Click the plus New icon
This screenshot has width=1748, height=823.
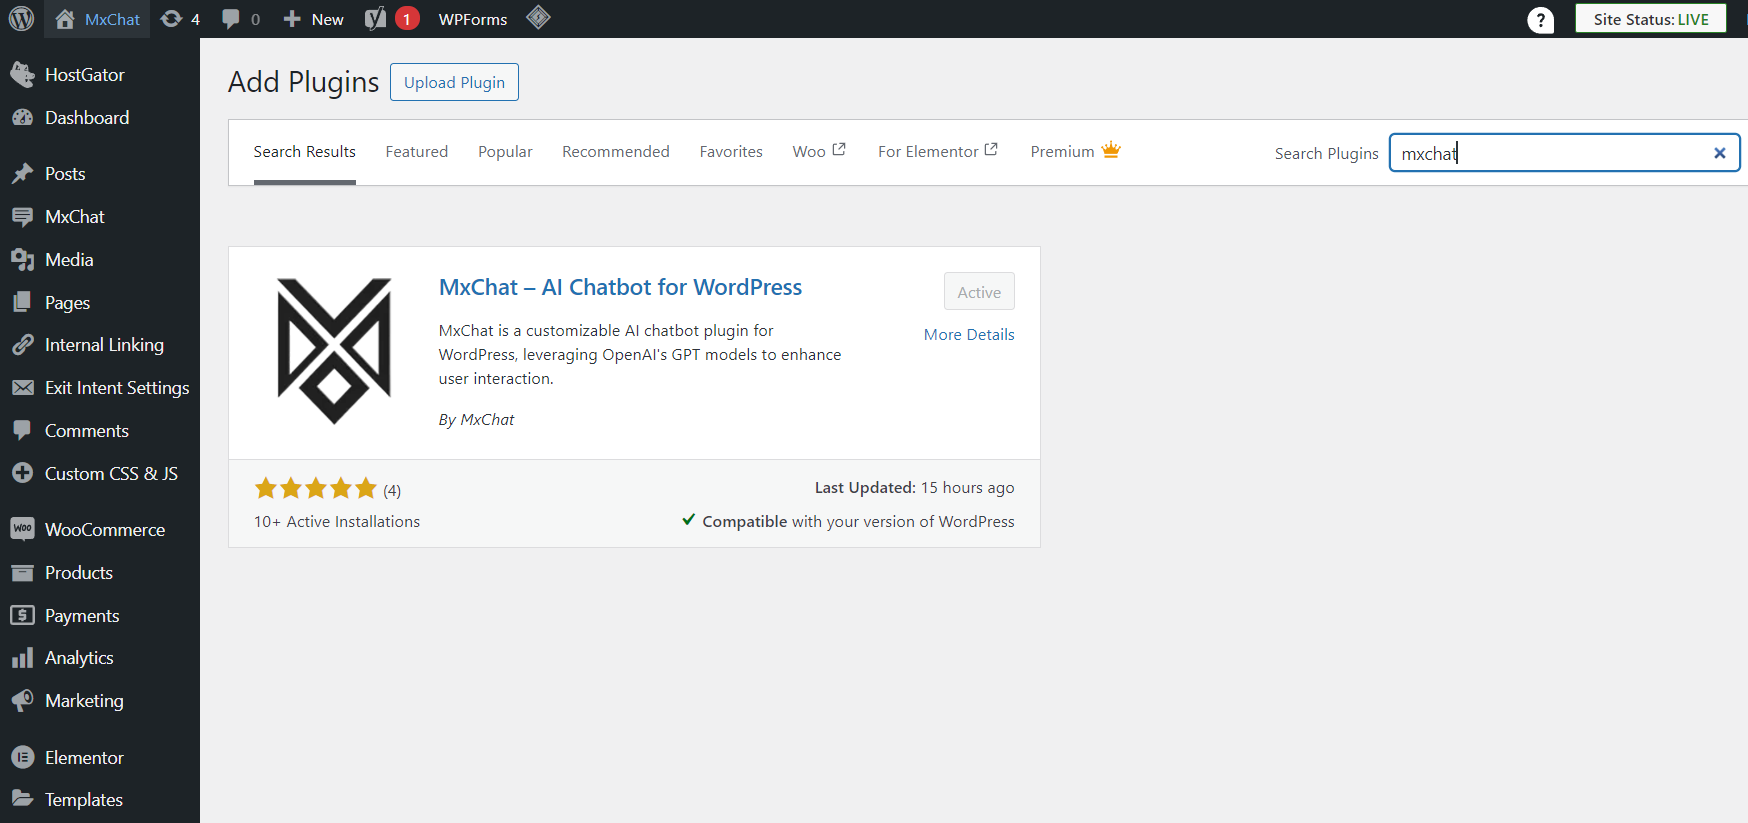click(292, 19)
